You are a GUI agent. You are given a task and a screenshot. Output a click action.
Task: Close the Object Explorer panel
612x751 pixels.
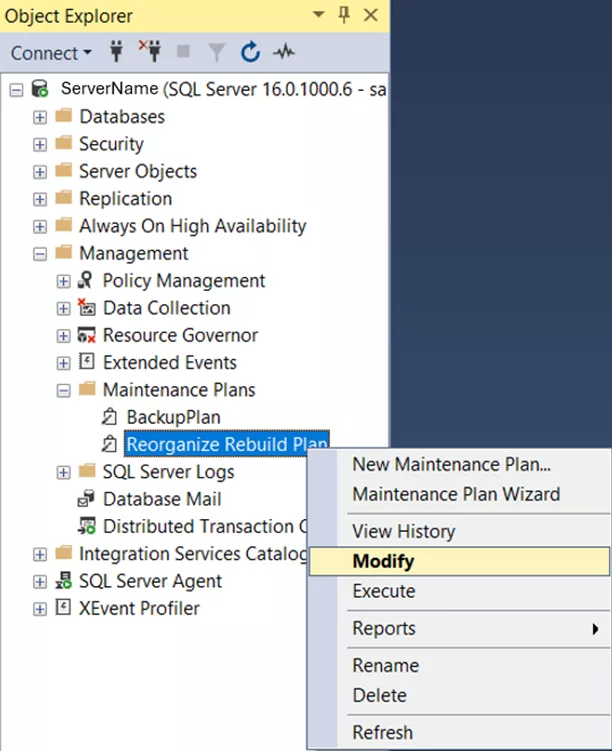371,15
